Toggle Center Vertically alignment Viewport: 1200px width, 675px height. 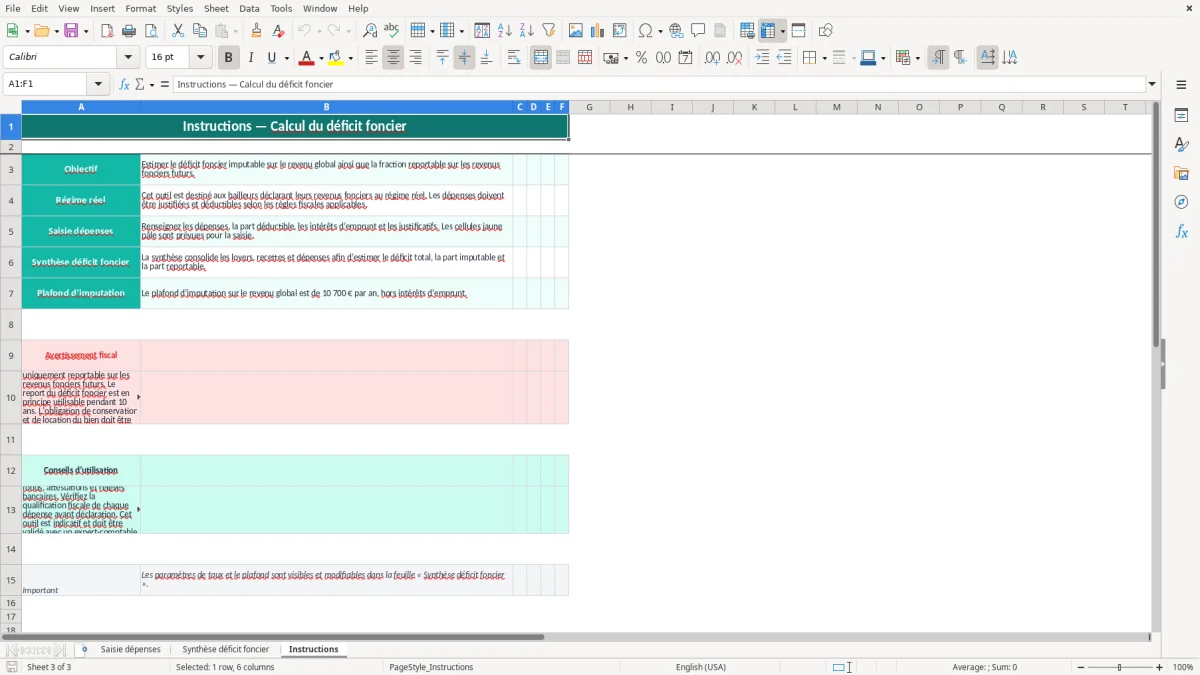[x=464, y=58]
